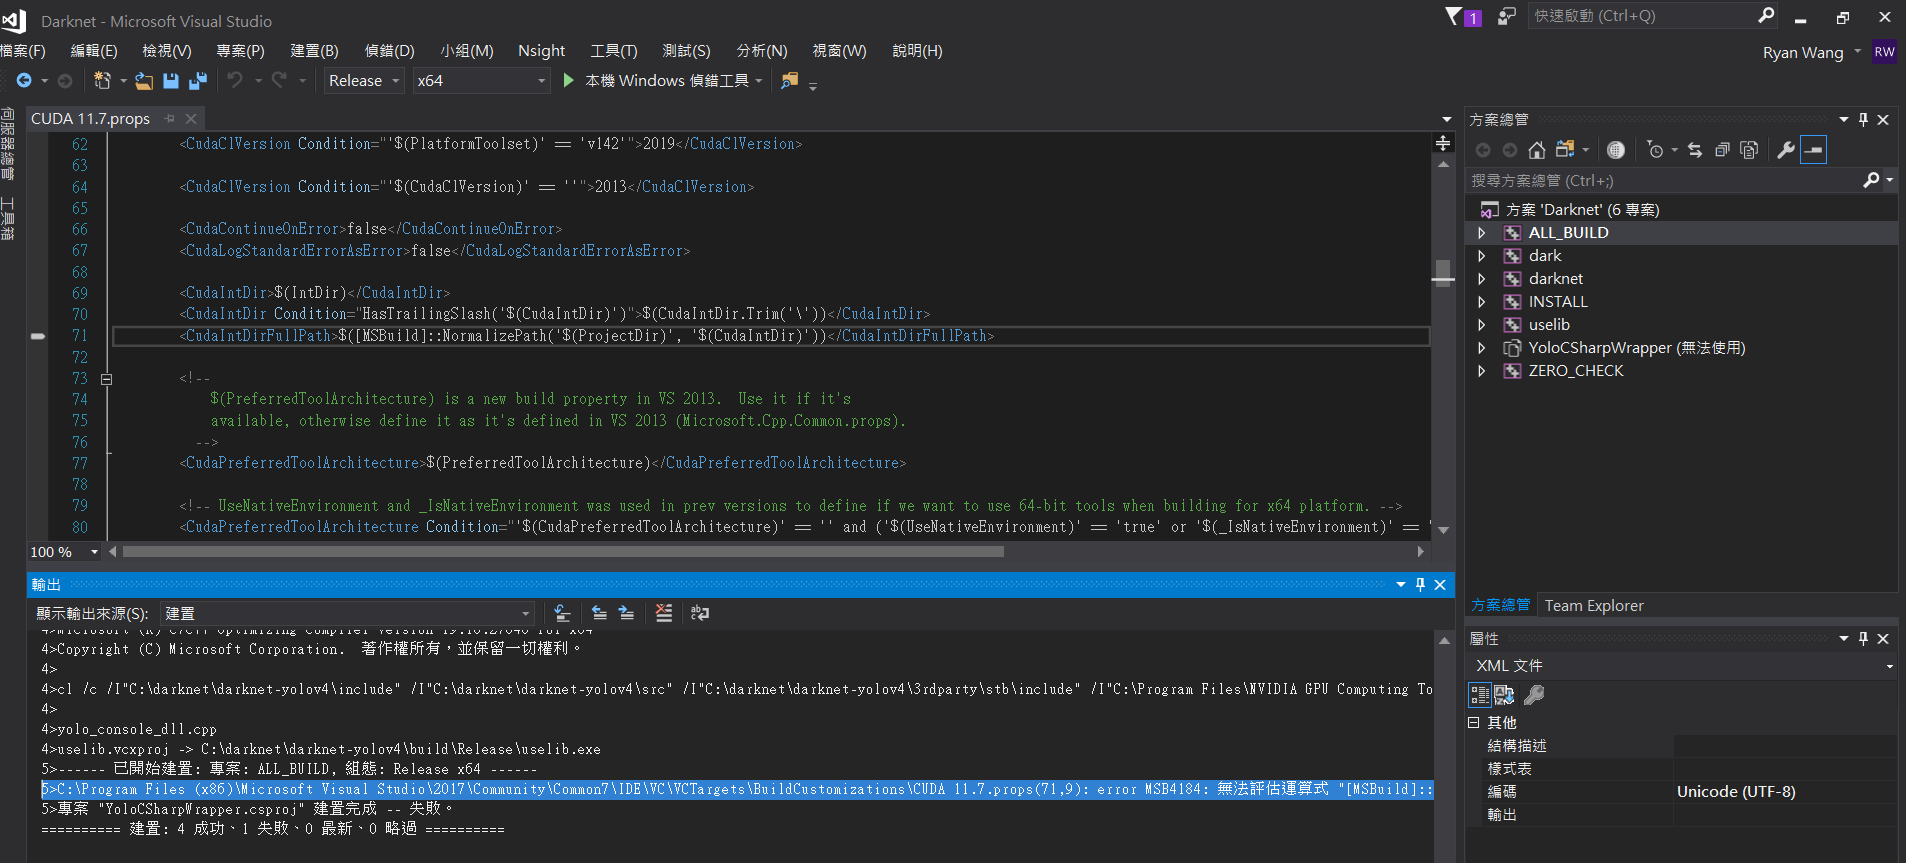Screen dimensions: 1906x863
Task: Start debugging with the green play icon
Action: pyautogui.click(x=568, y=80)
